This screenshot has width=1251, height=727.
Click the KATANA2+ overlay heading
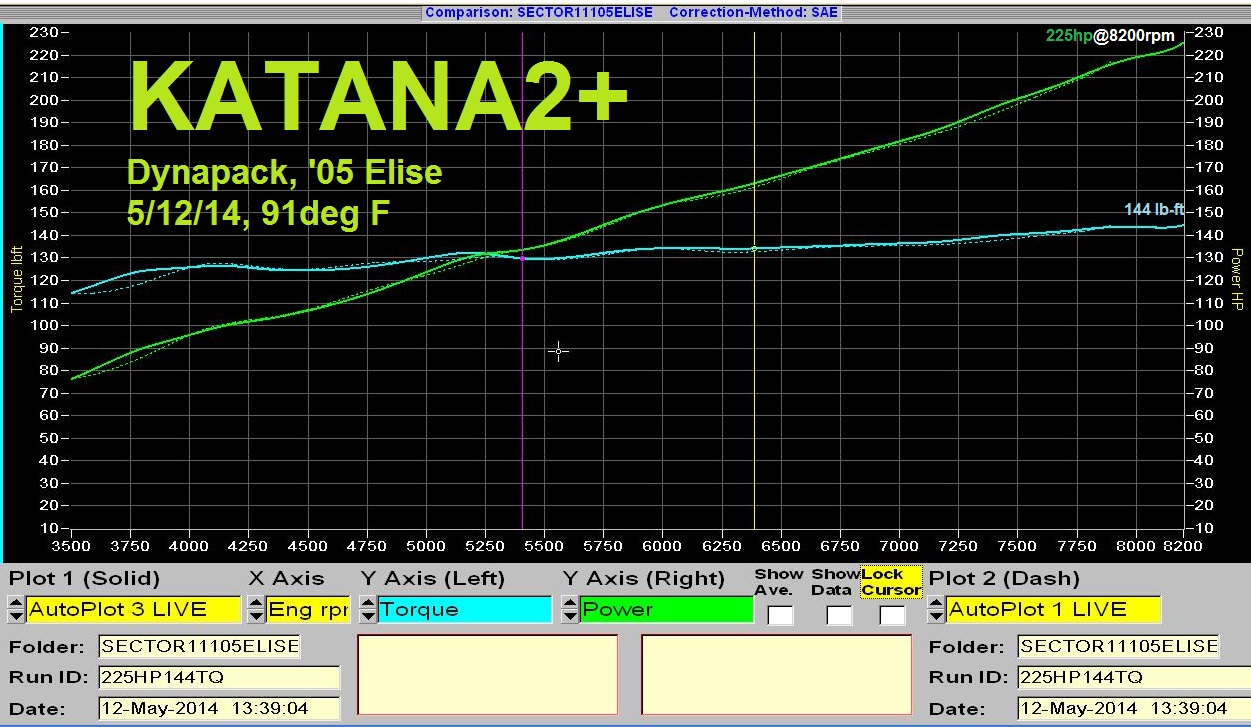(x=378, y=95)
